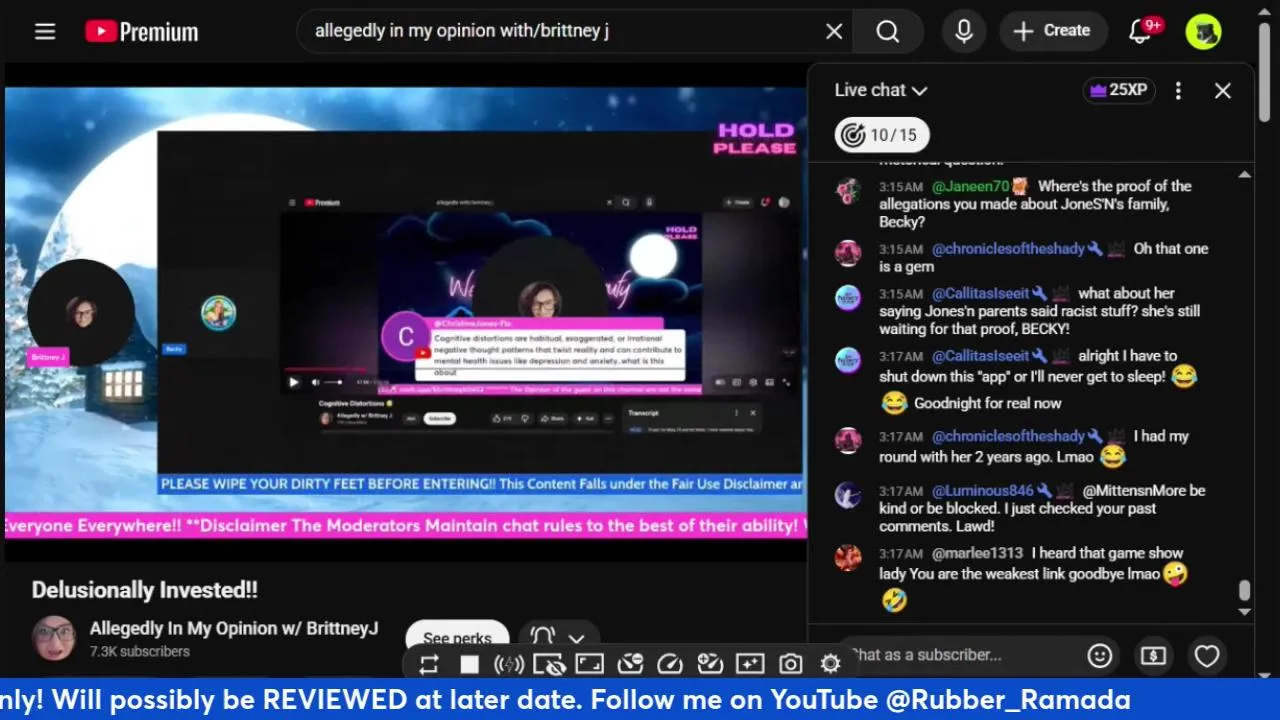Click the avatar beside @marlee1313's message
The image size is (1280, 720).
click(848, 558)
